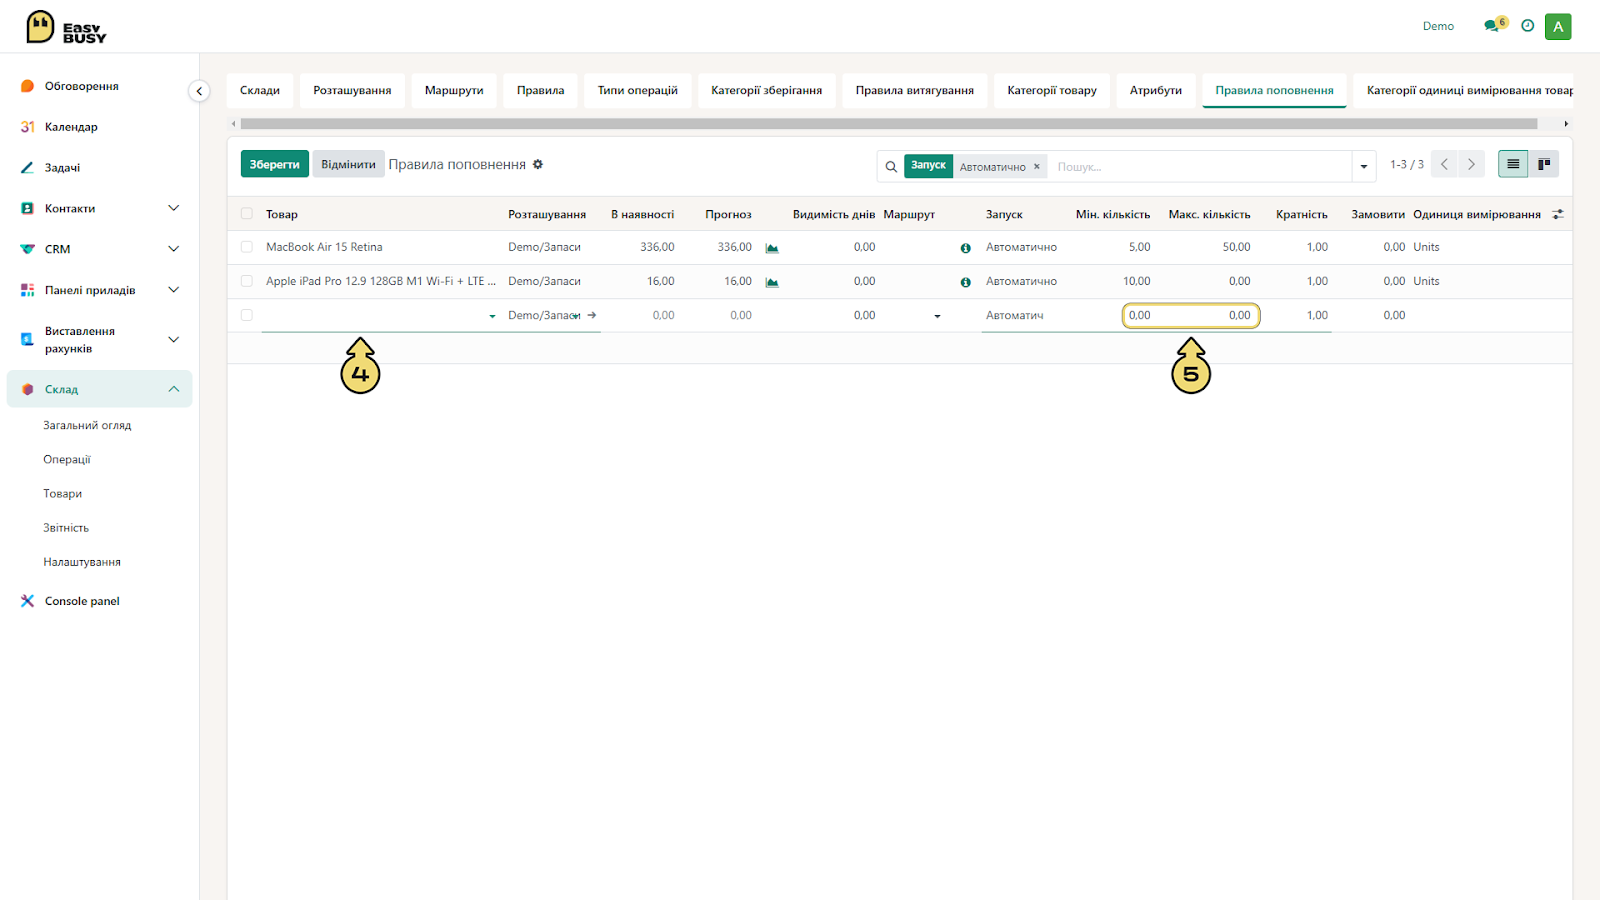
Task: Collapse the sidebar with the arrow button
Action: [x=199, y=91]
